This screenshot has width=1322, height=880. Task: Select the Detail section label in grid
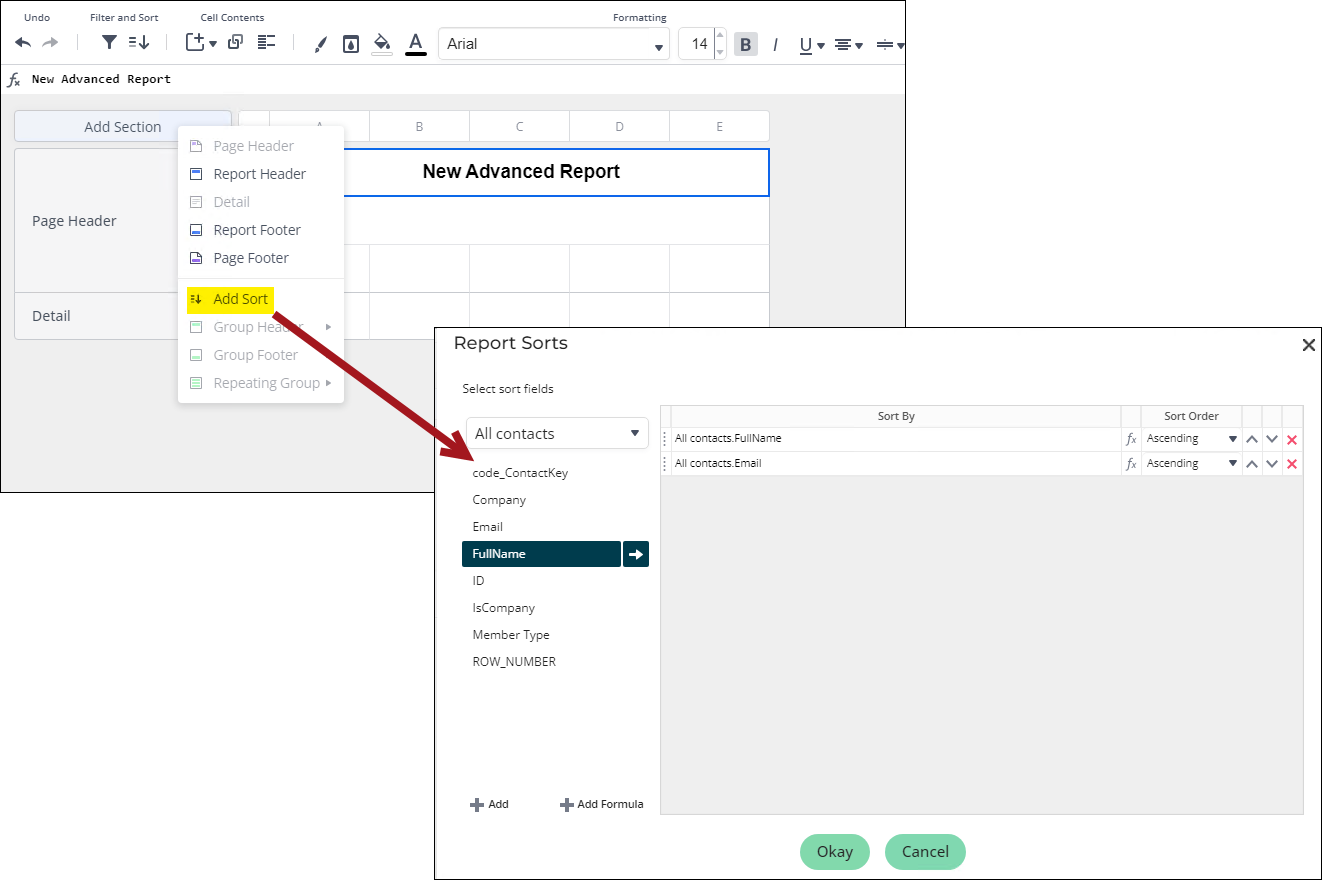pos(51,316)
